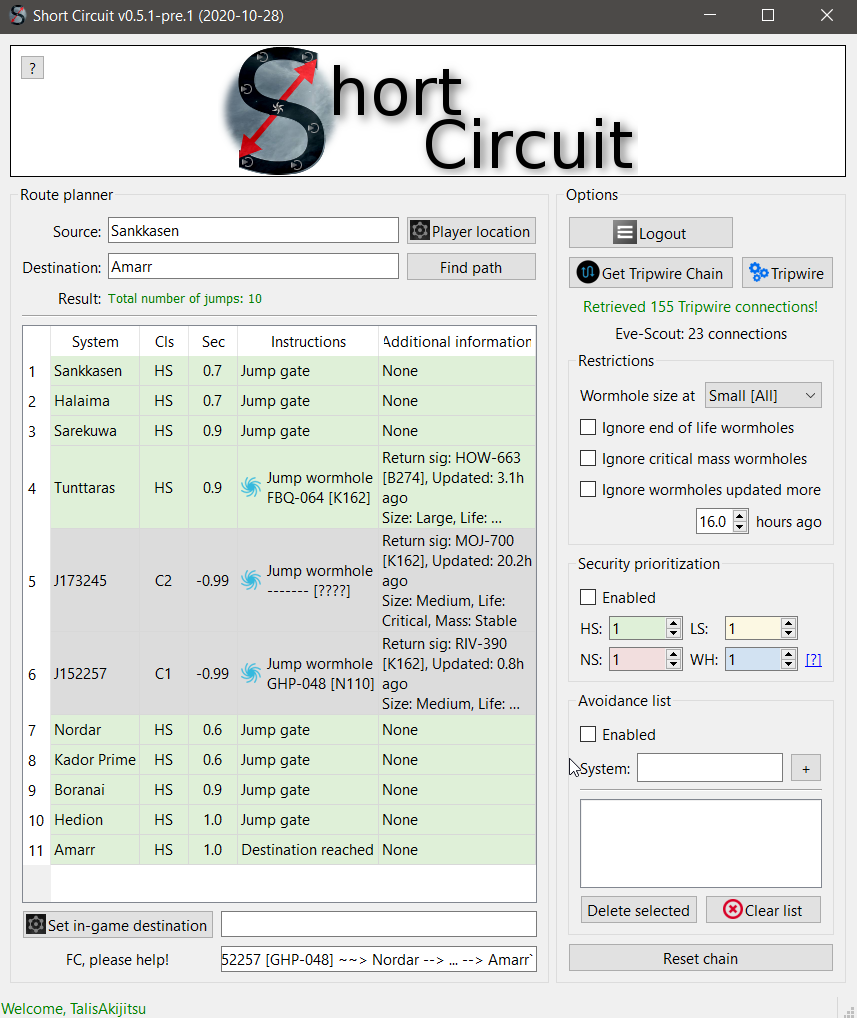Select the Halaima system cell
857x1018 pixels.
point(95,401)
